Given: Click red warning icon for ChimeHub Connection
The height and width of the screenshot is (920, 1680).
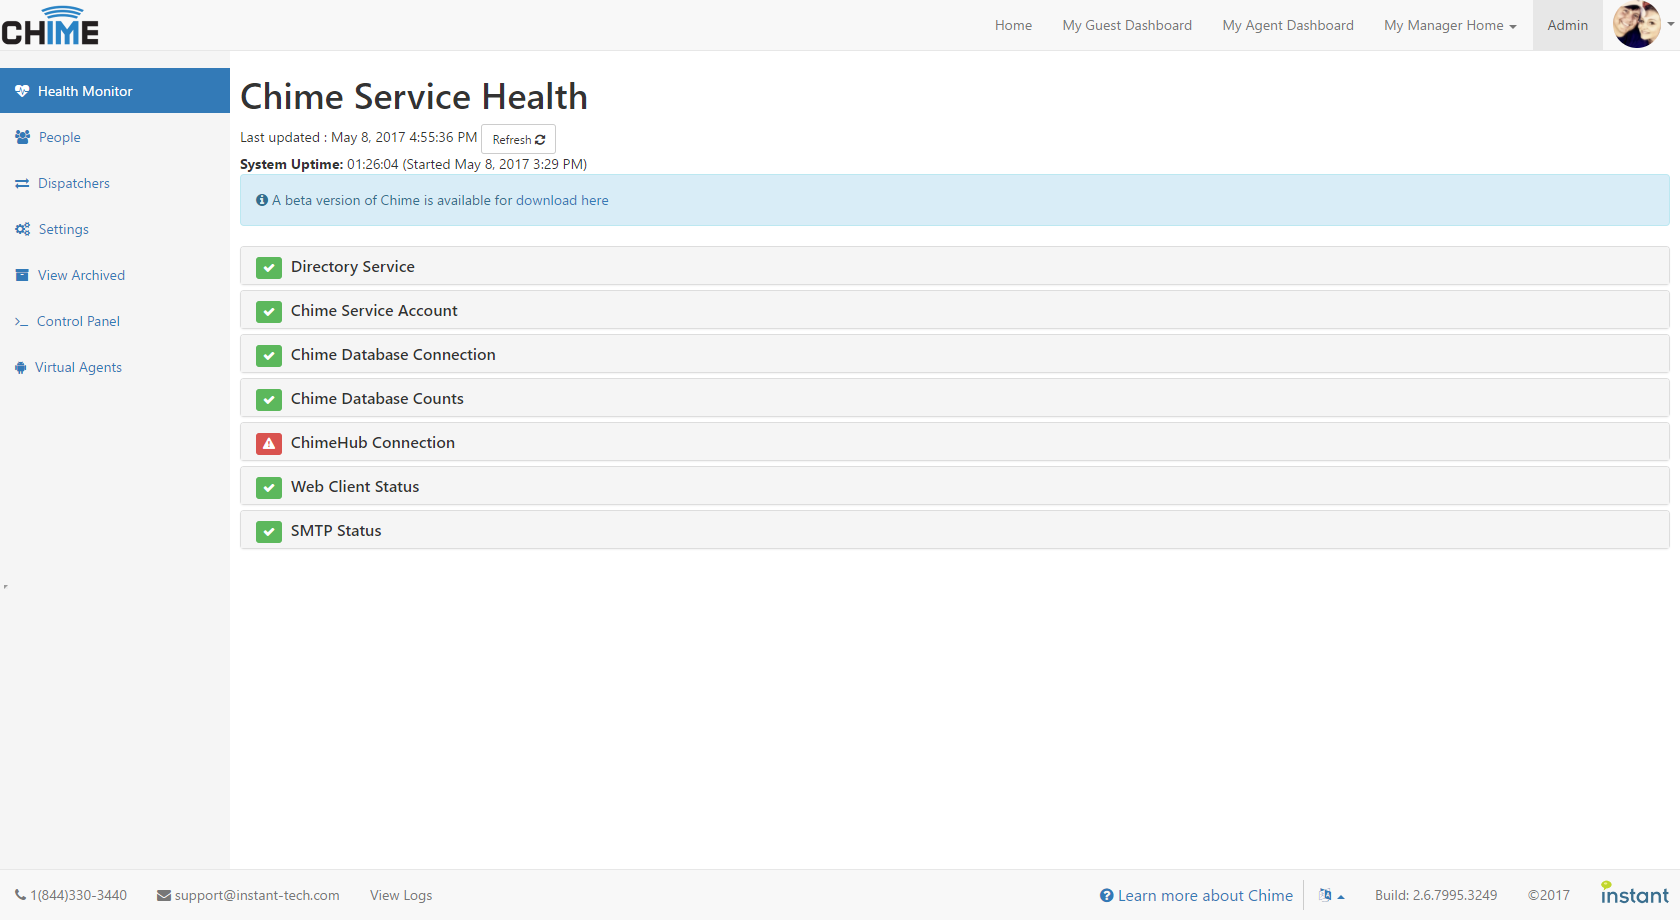Looking at the screenshot, I should tap(268, 443).
